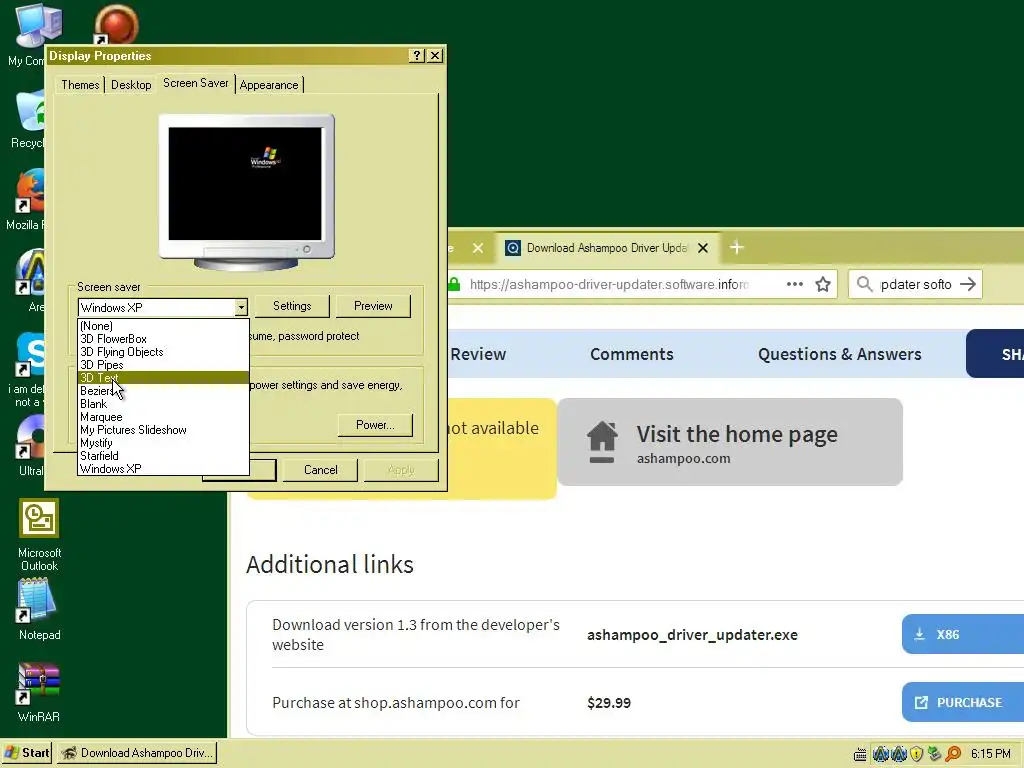The image size is (1024, 768).
Task: Click the green padlock site security icon
Action: tap(454, 284)
